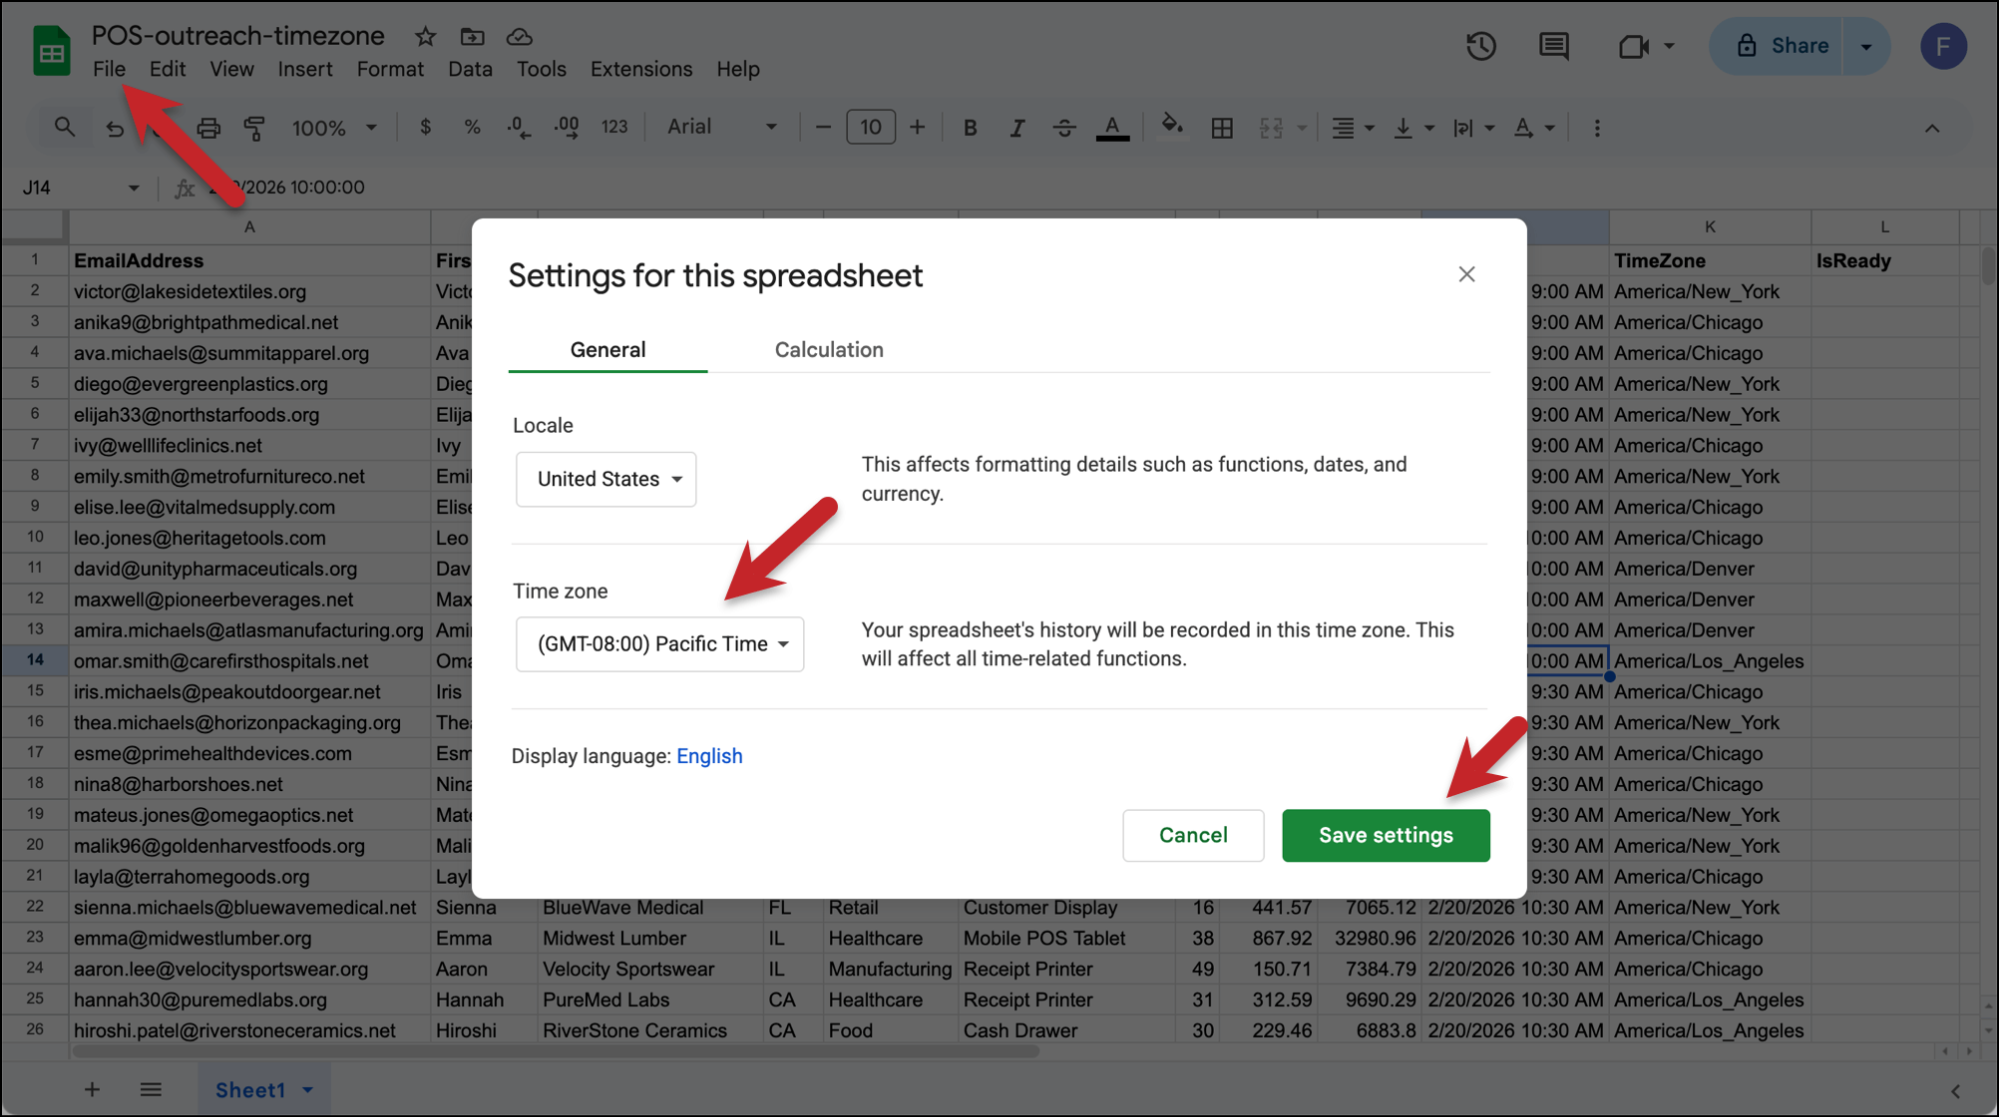Screen dimensions: 1999x1118
Task: Click the borders grid icon
Action: coord(1222,128)
